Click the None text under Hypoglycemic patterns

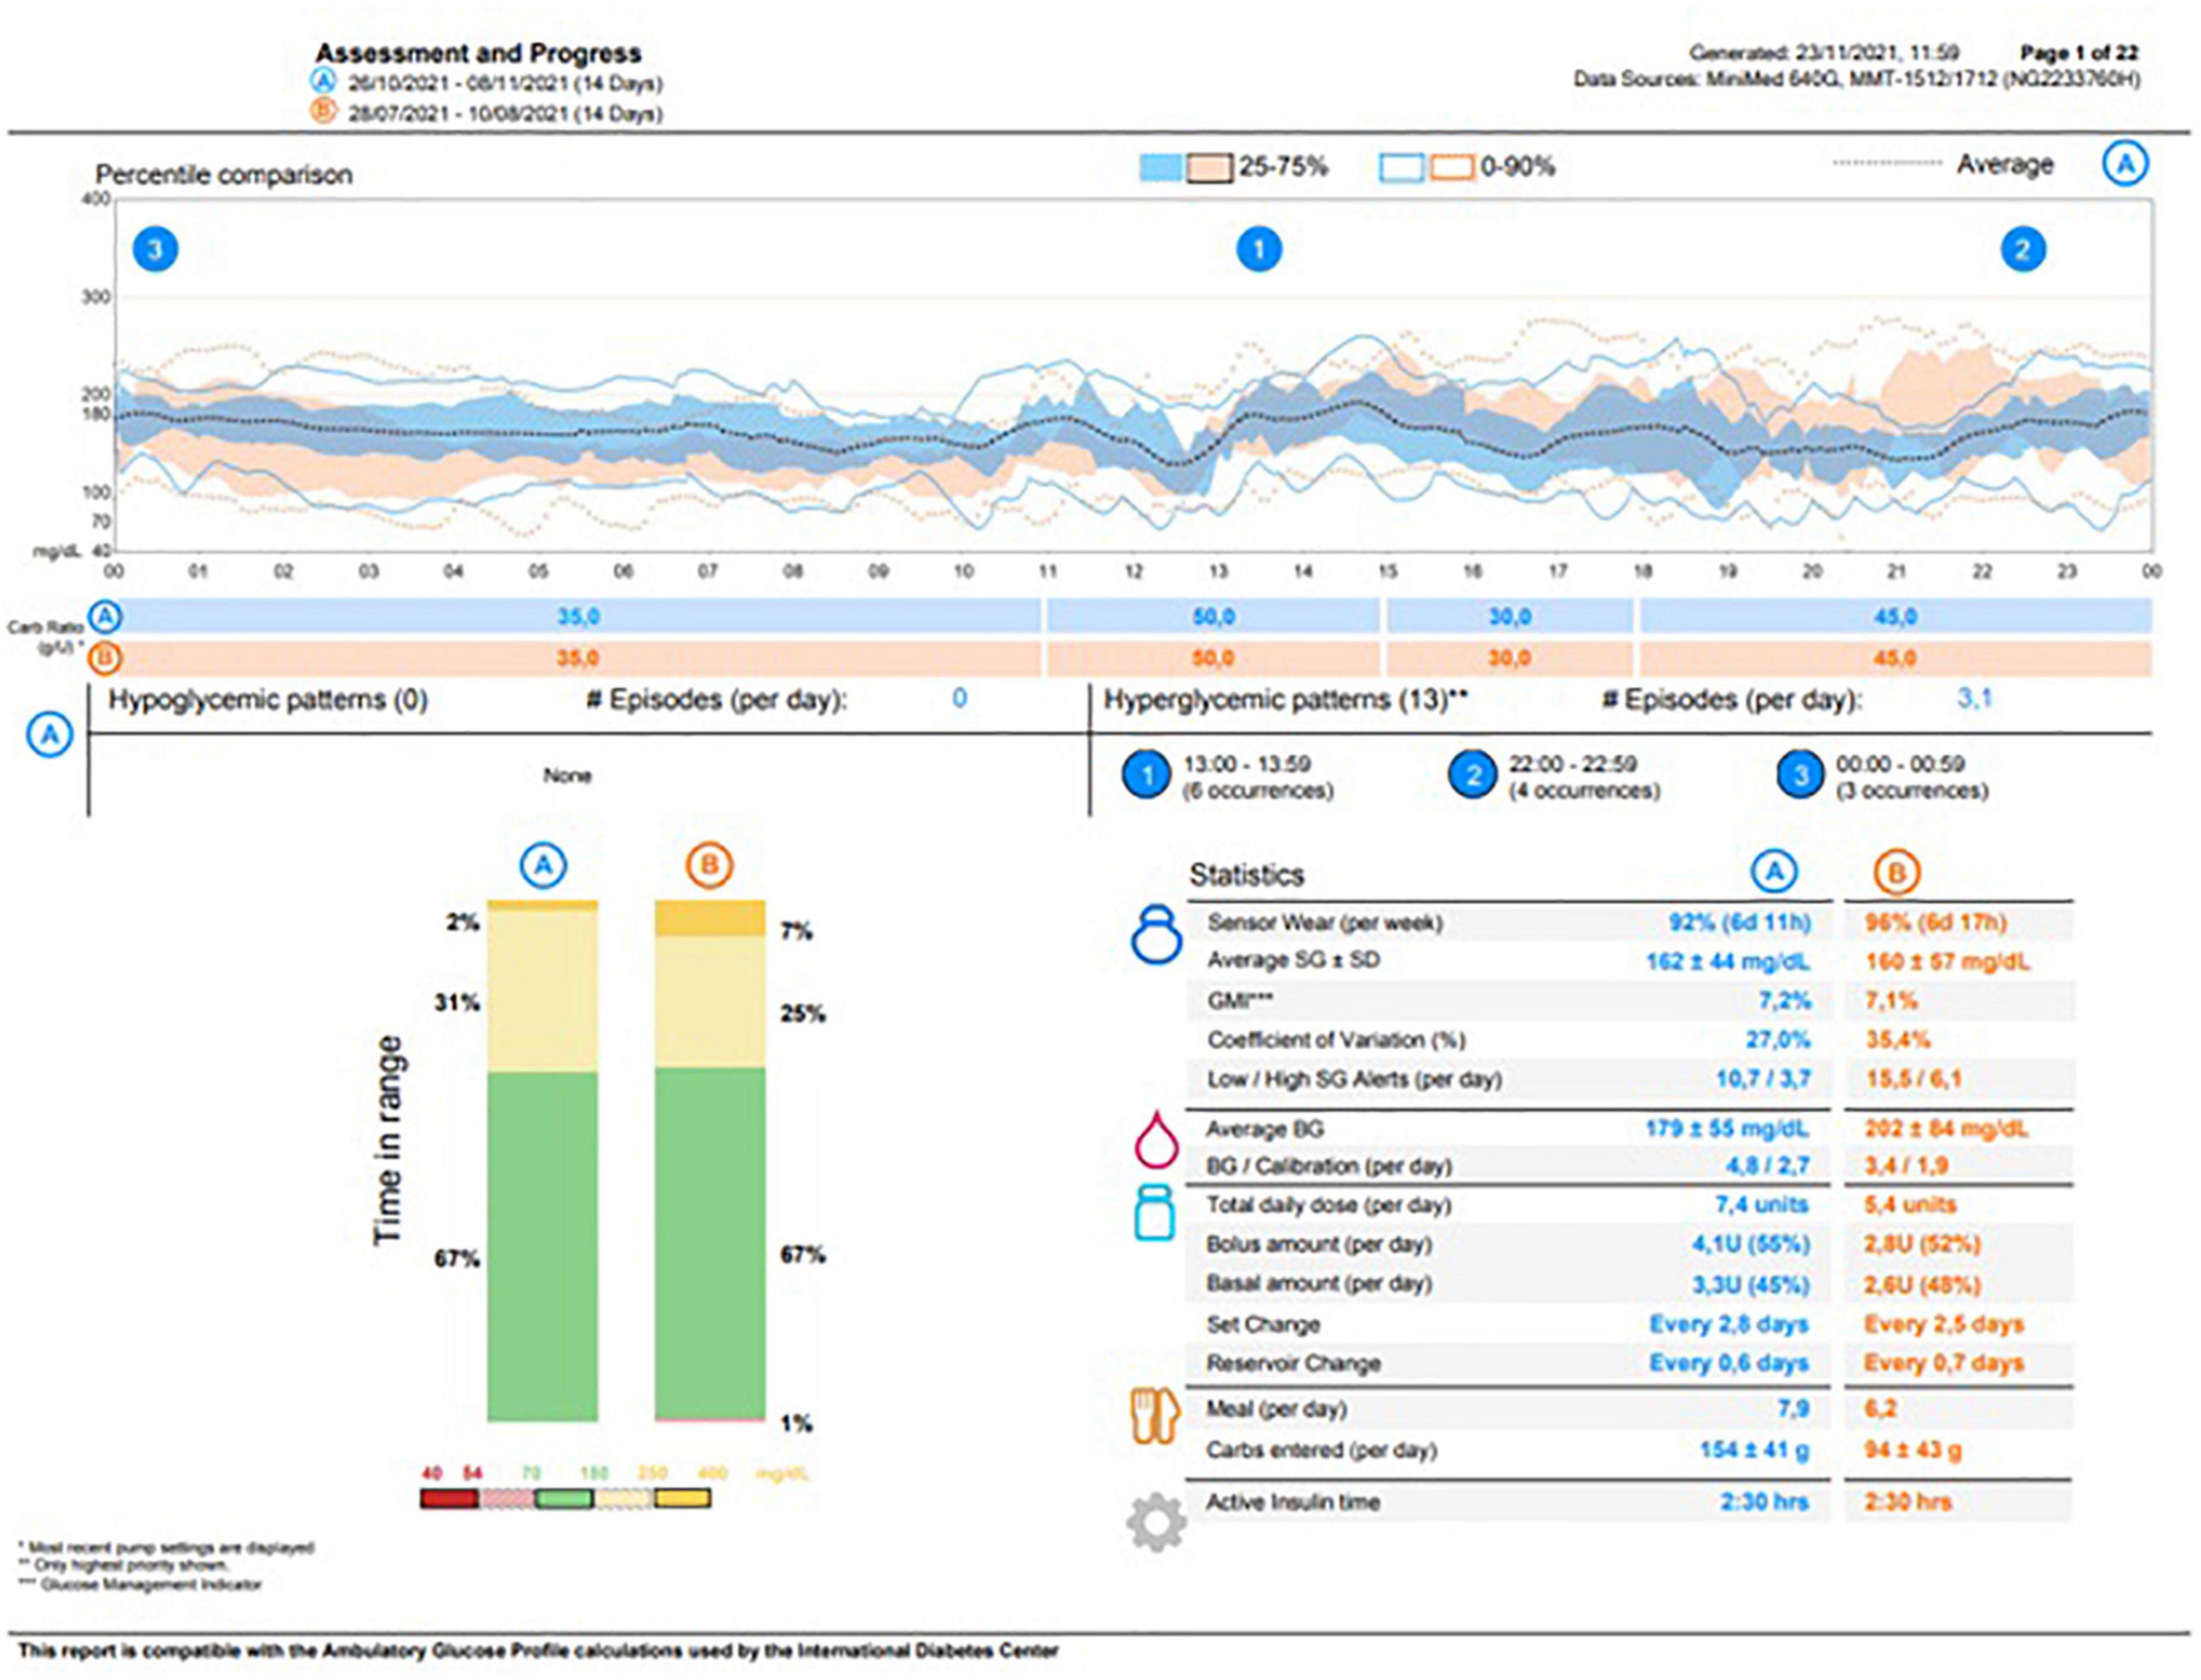(567, 775)
